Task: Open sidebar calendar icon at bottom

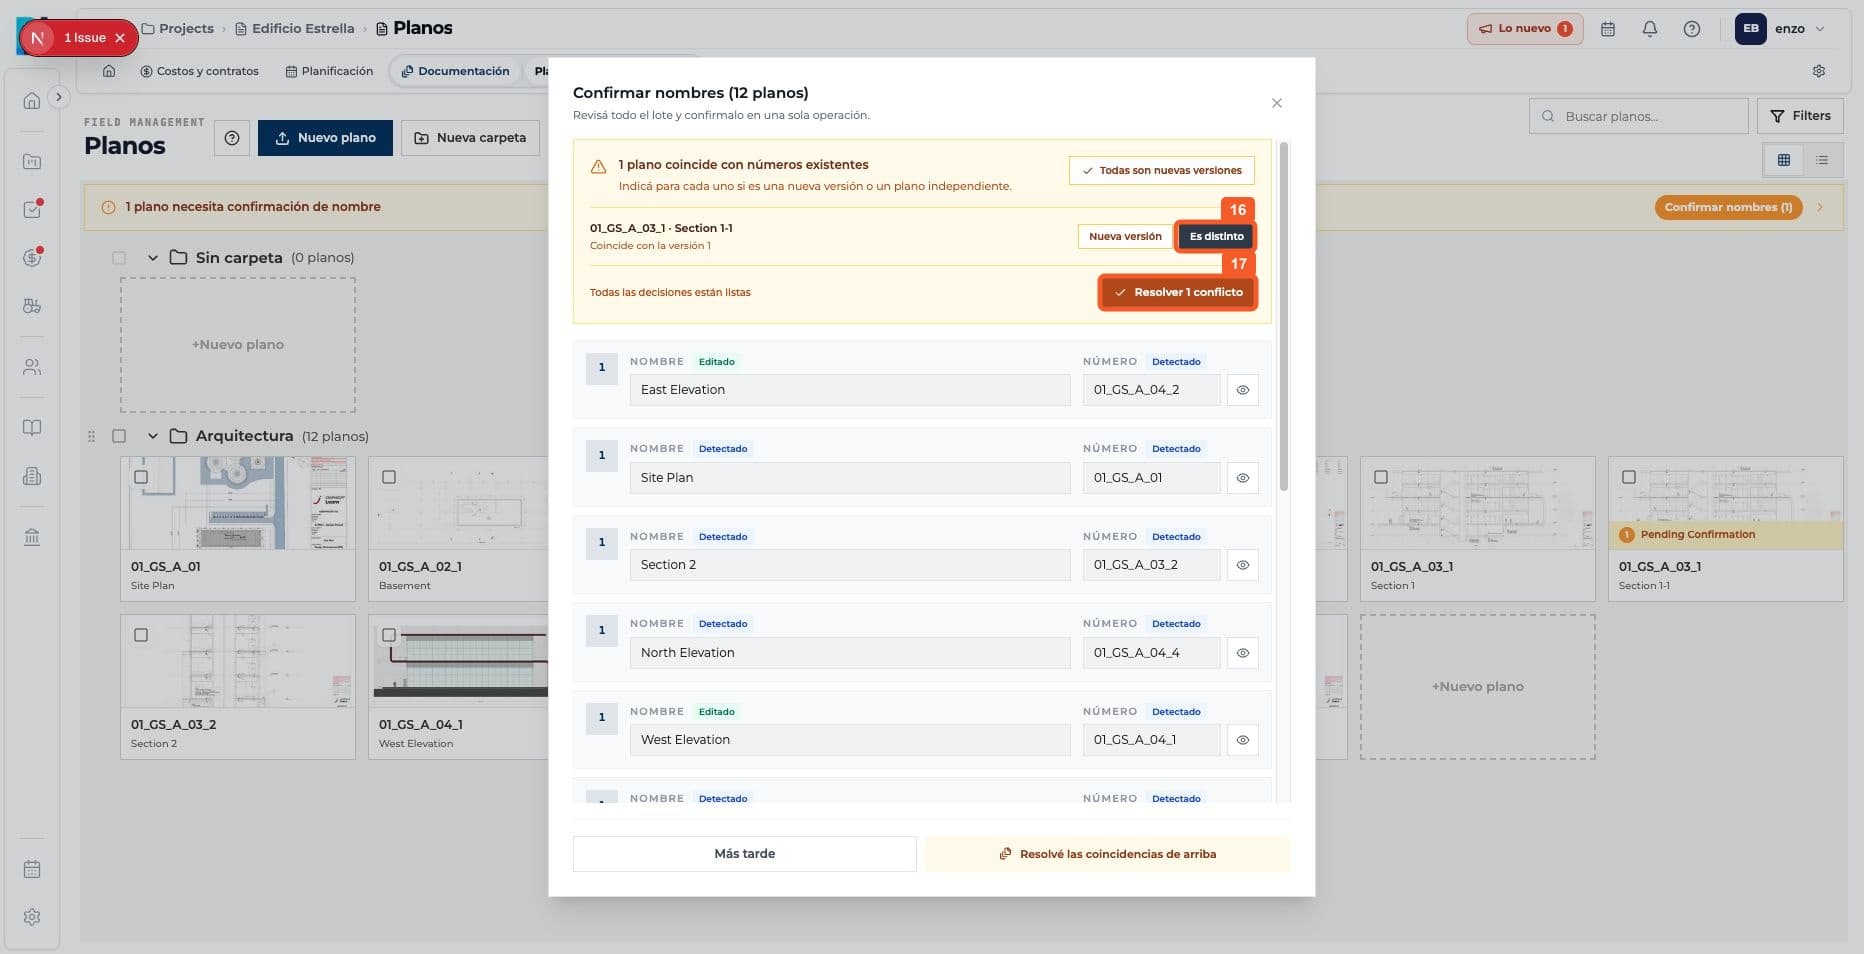Action: 32,869
